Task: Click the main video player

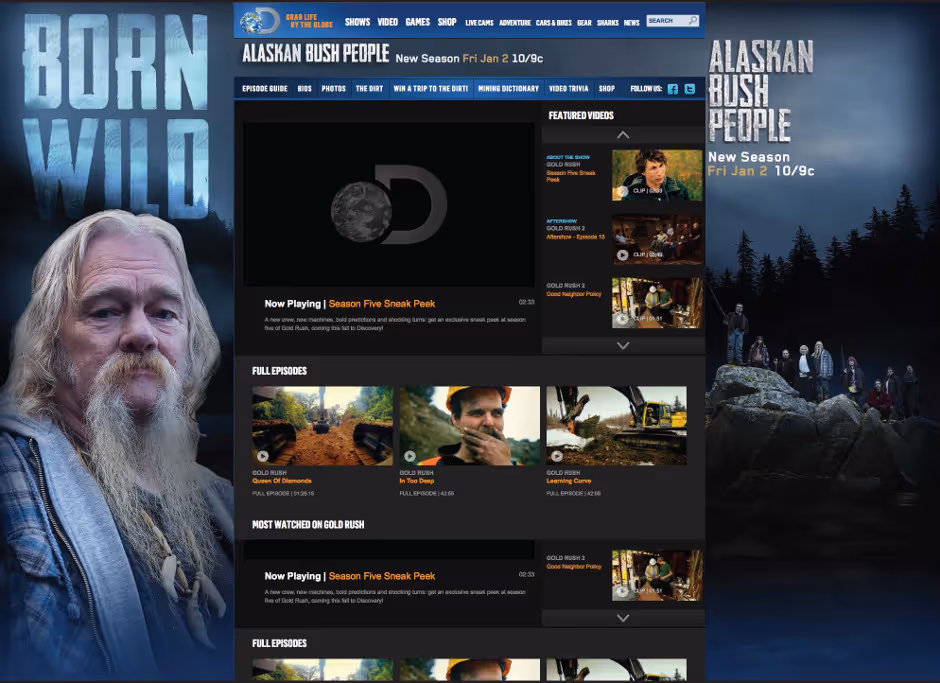Action: coord(388,204)
